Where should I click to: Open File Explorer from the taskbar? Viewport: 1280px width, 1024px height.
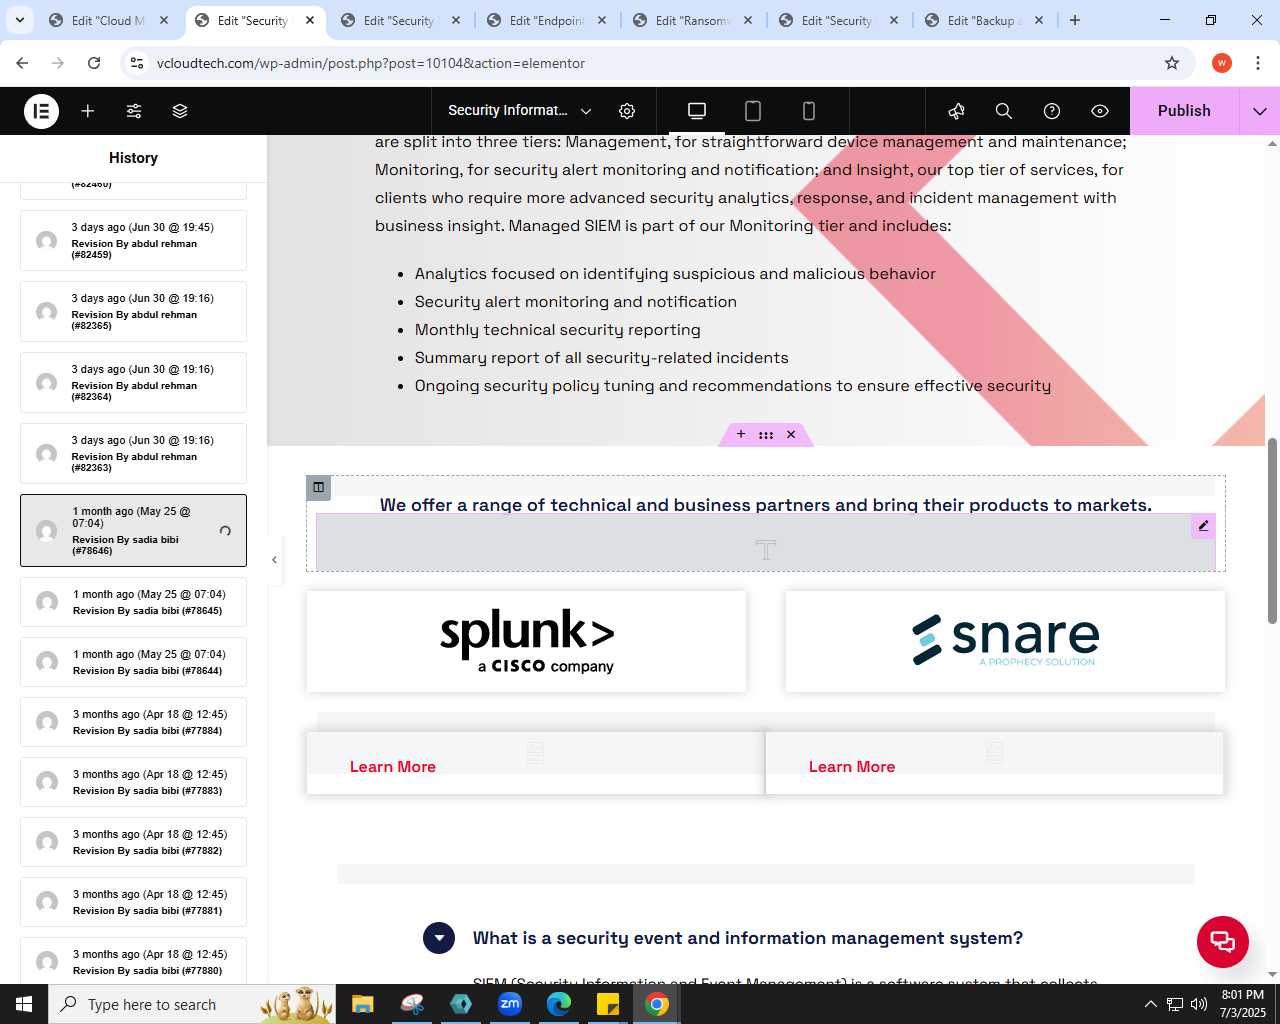[362, 1004]
